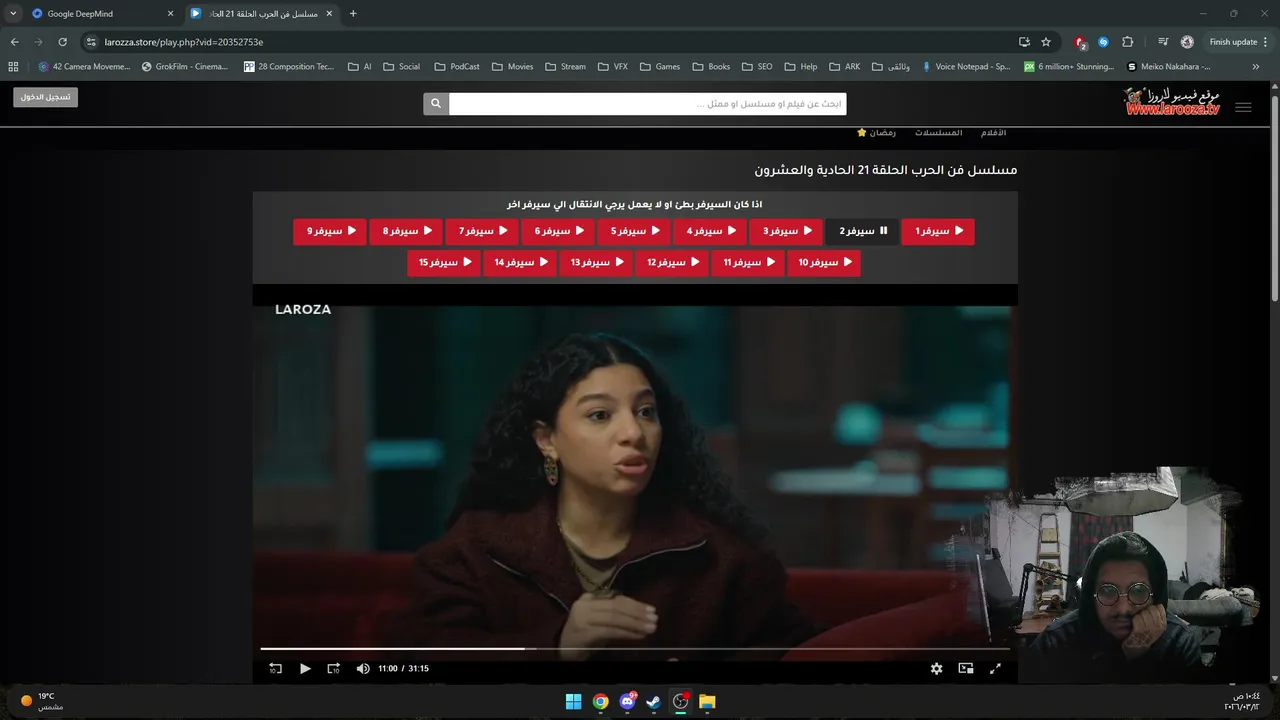Viewport: 1280px width, 720px height.
Task: Focus the movie search input field
Action: 647,104
